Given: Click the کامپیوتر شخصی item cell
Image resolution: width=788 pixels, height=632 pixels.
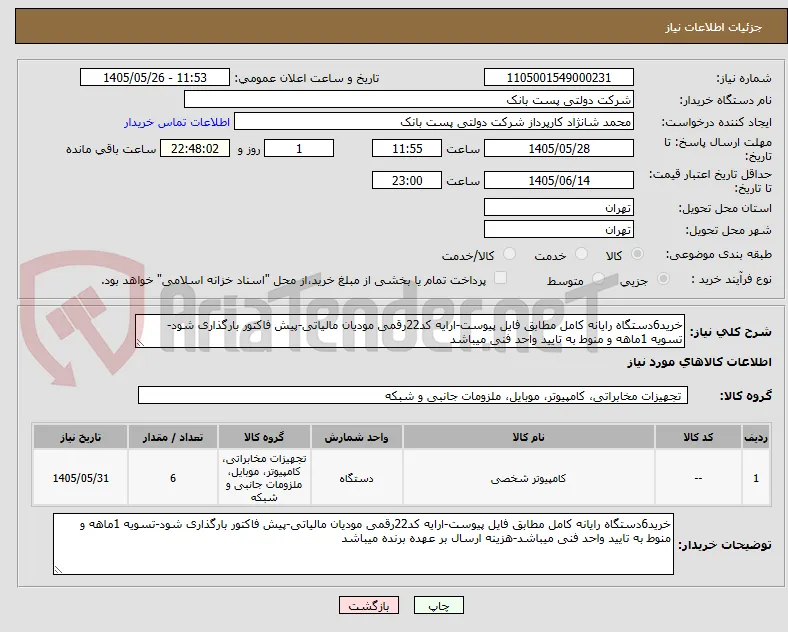Looking at the screenshot, I should point(529,478).
